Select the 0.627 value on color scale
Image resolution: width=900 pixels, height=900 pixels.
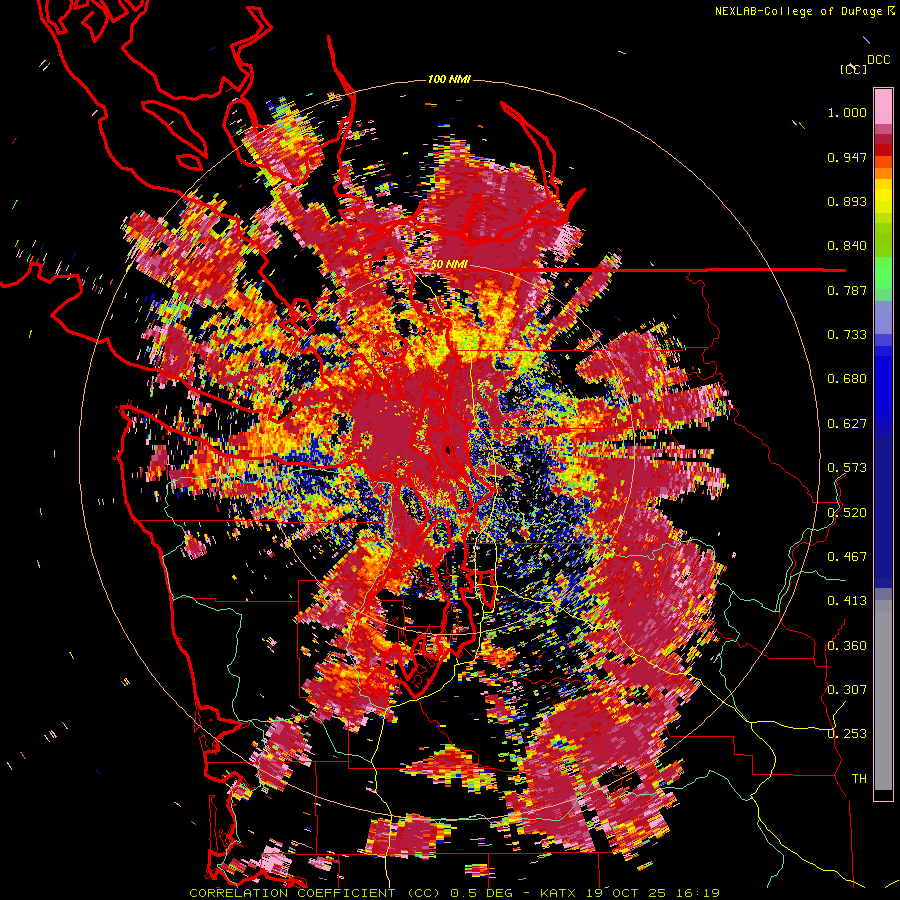click(x=847, y=424)
